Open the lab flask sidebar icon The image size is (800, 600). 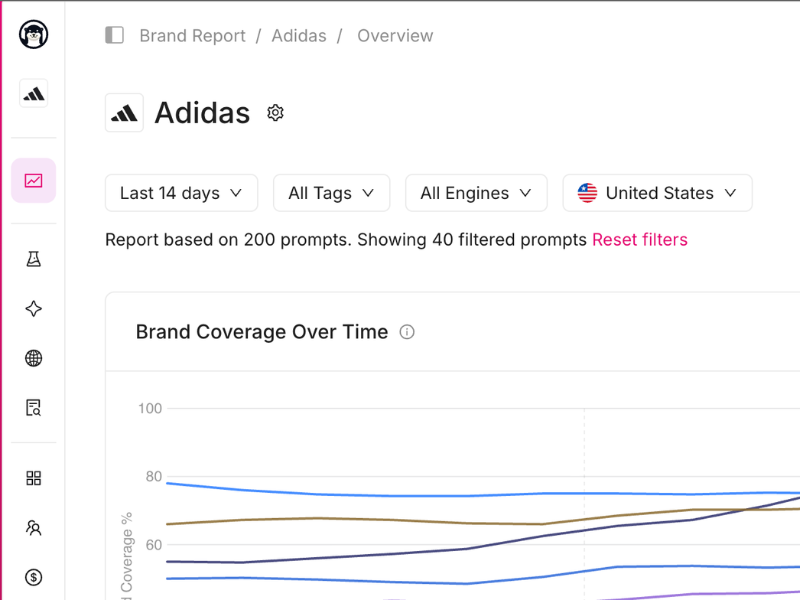pyautogui.click(x=34, y=259)
